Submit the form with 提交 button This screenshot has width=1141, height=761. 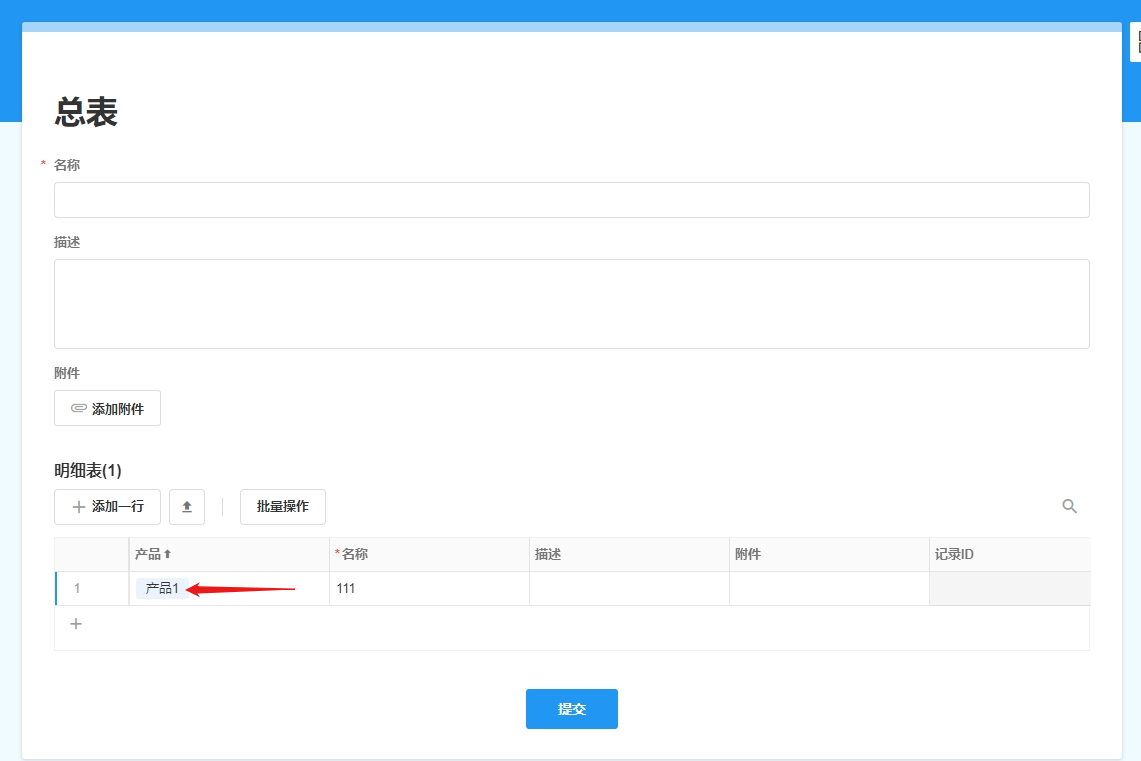572,709
